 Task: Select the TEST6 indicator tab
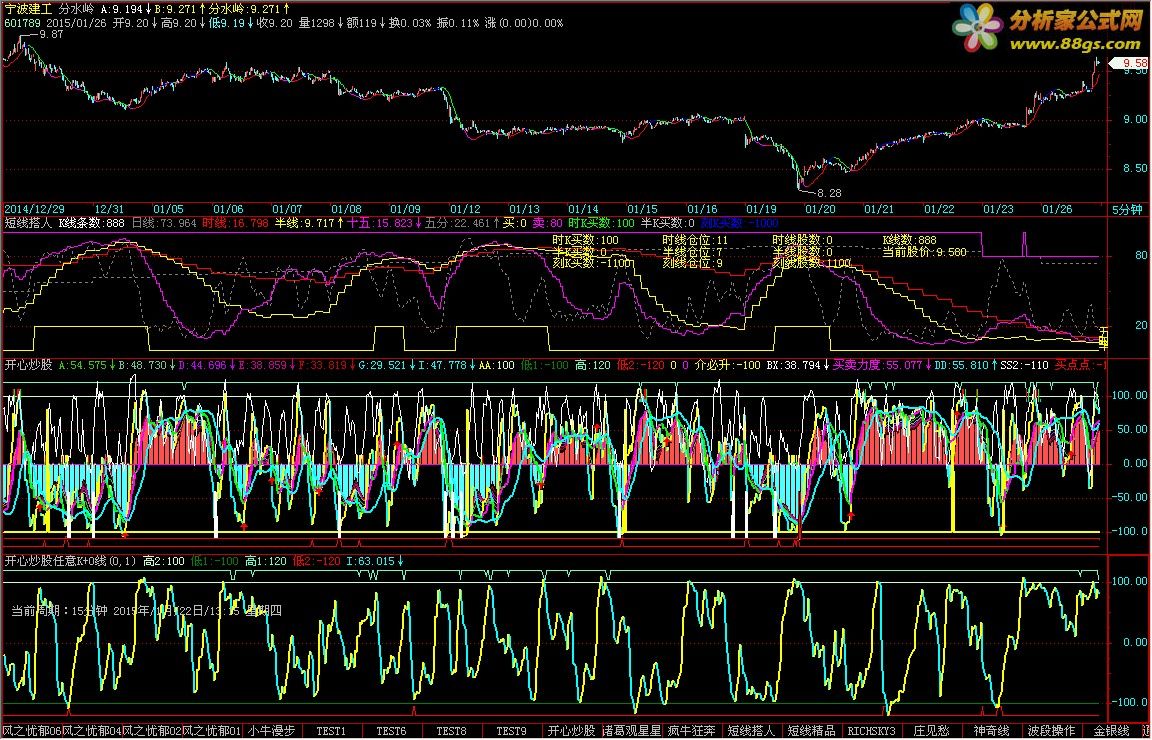coord(392,731)
